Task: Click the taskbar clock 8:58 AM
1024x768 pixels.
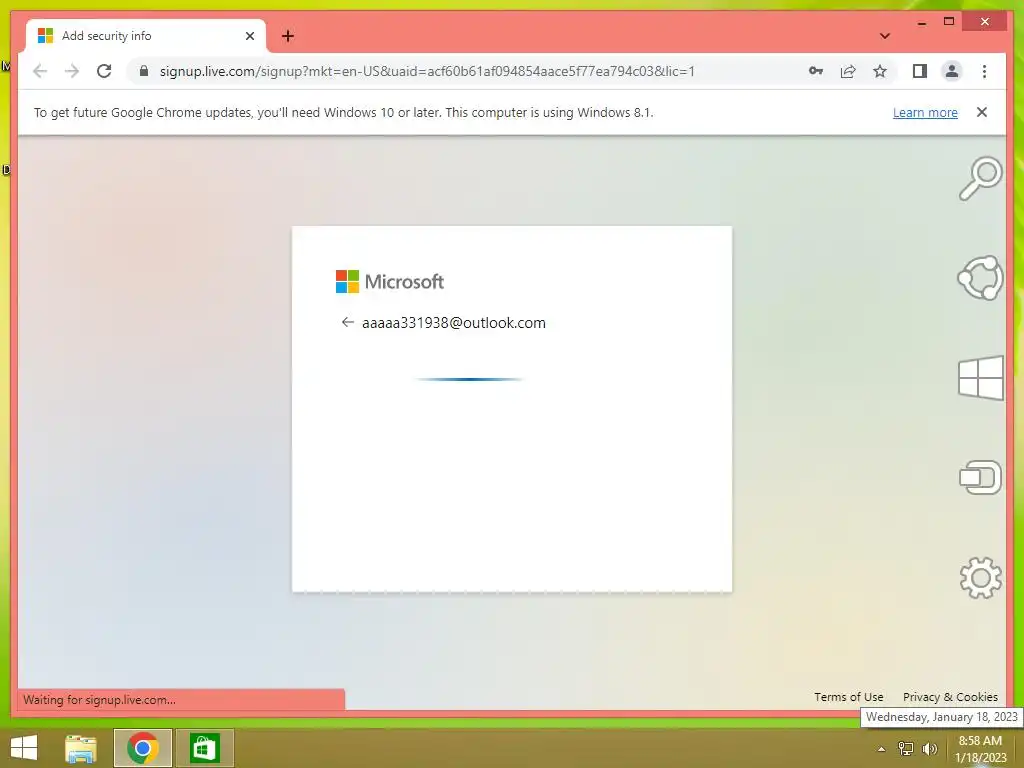Action: 980,741
